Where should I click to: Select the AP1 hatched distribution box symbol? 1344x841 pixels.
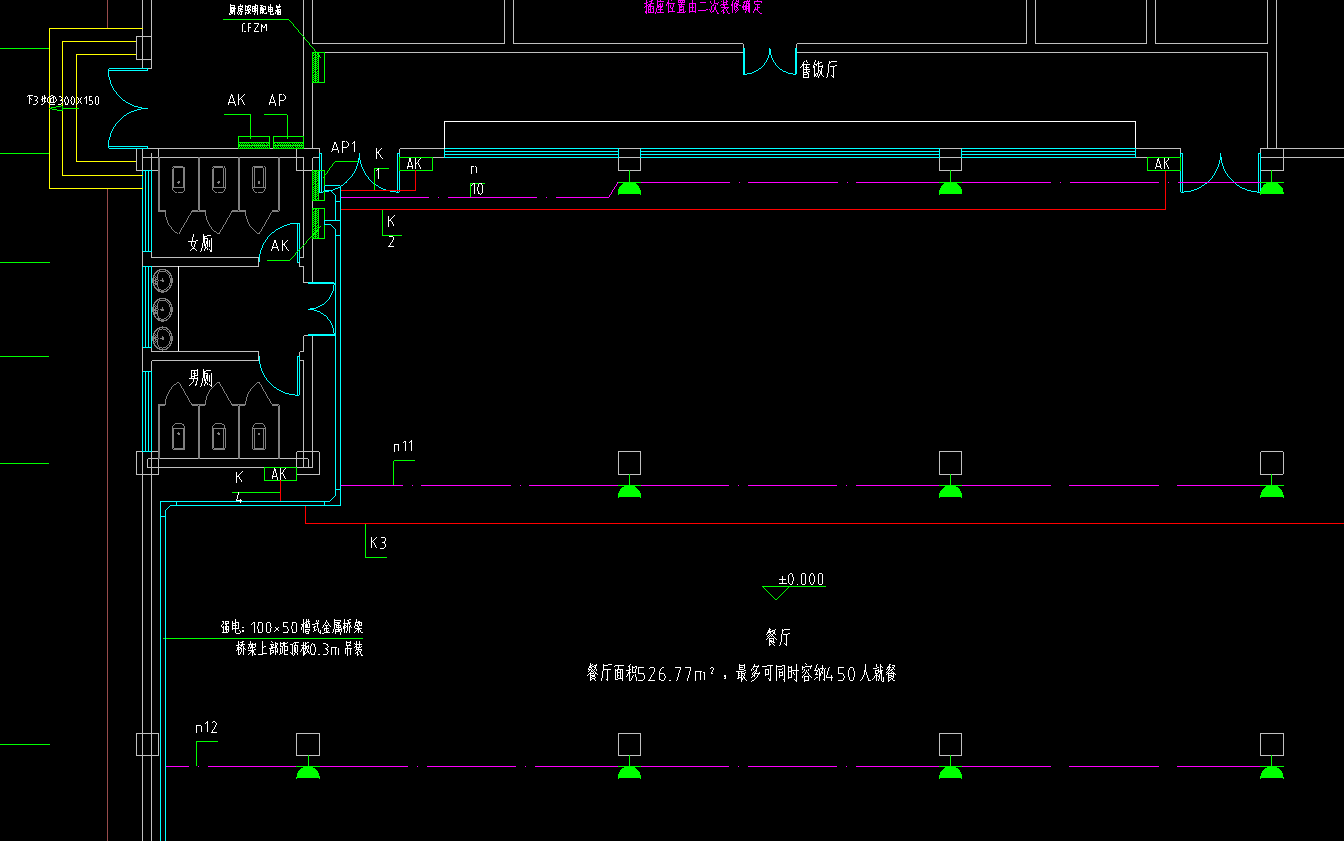[318, 184]
